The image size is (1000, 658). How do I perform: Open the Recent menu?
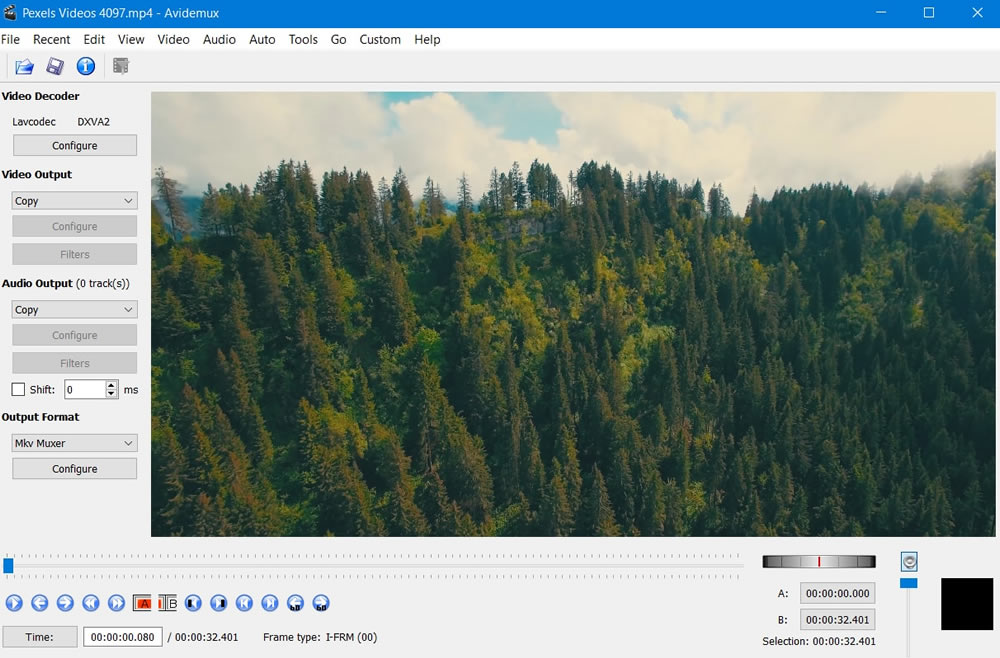pyautogui.click(x=52, y=40)
